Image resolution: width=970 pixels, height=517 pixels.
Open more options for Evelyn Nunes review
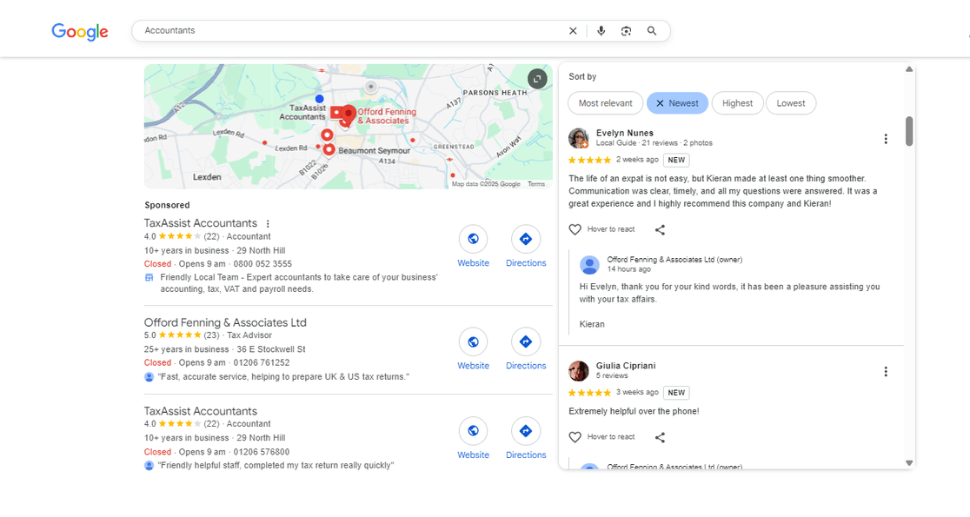(x=886, y=139)
